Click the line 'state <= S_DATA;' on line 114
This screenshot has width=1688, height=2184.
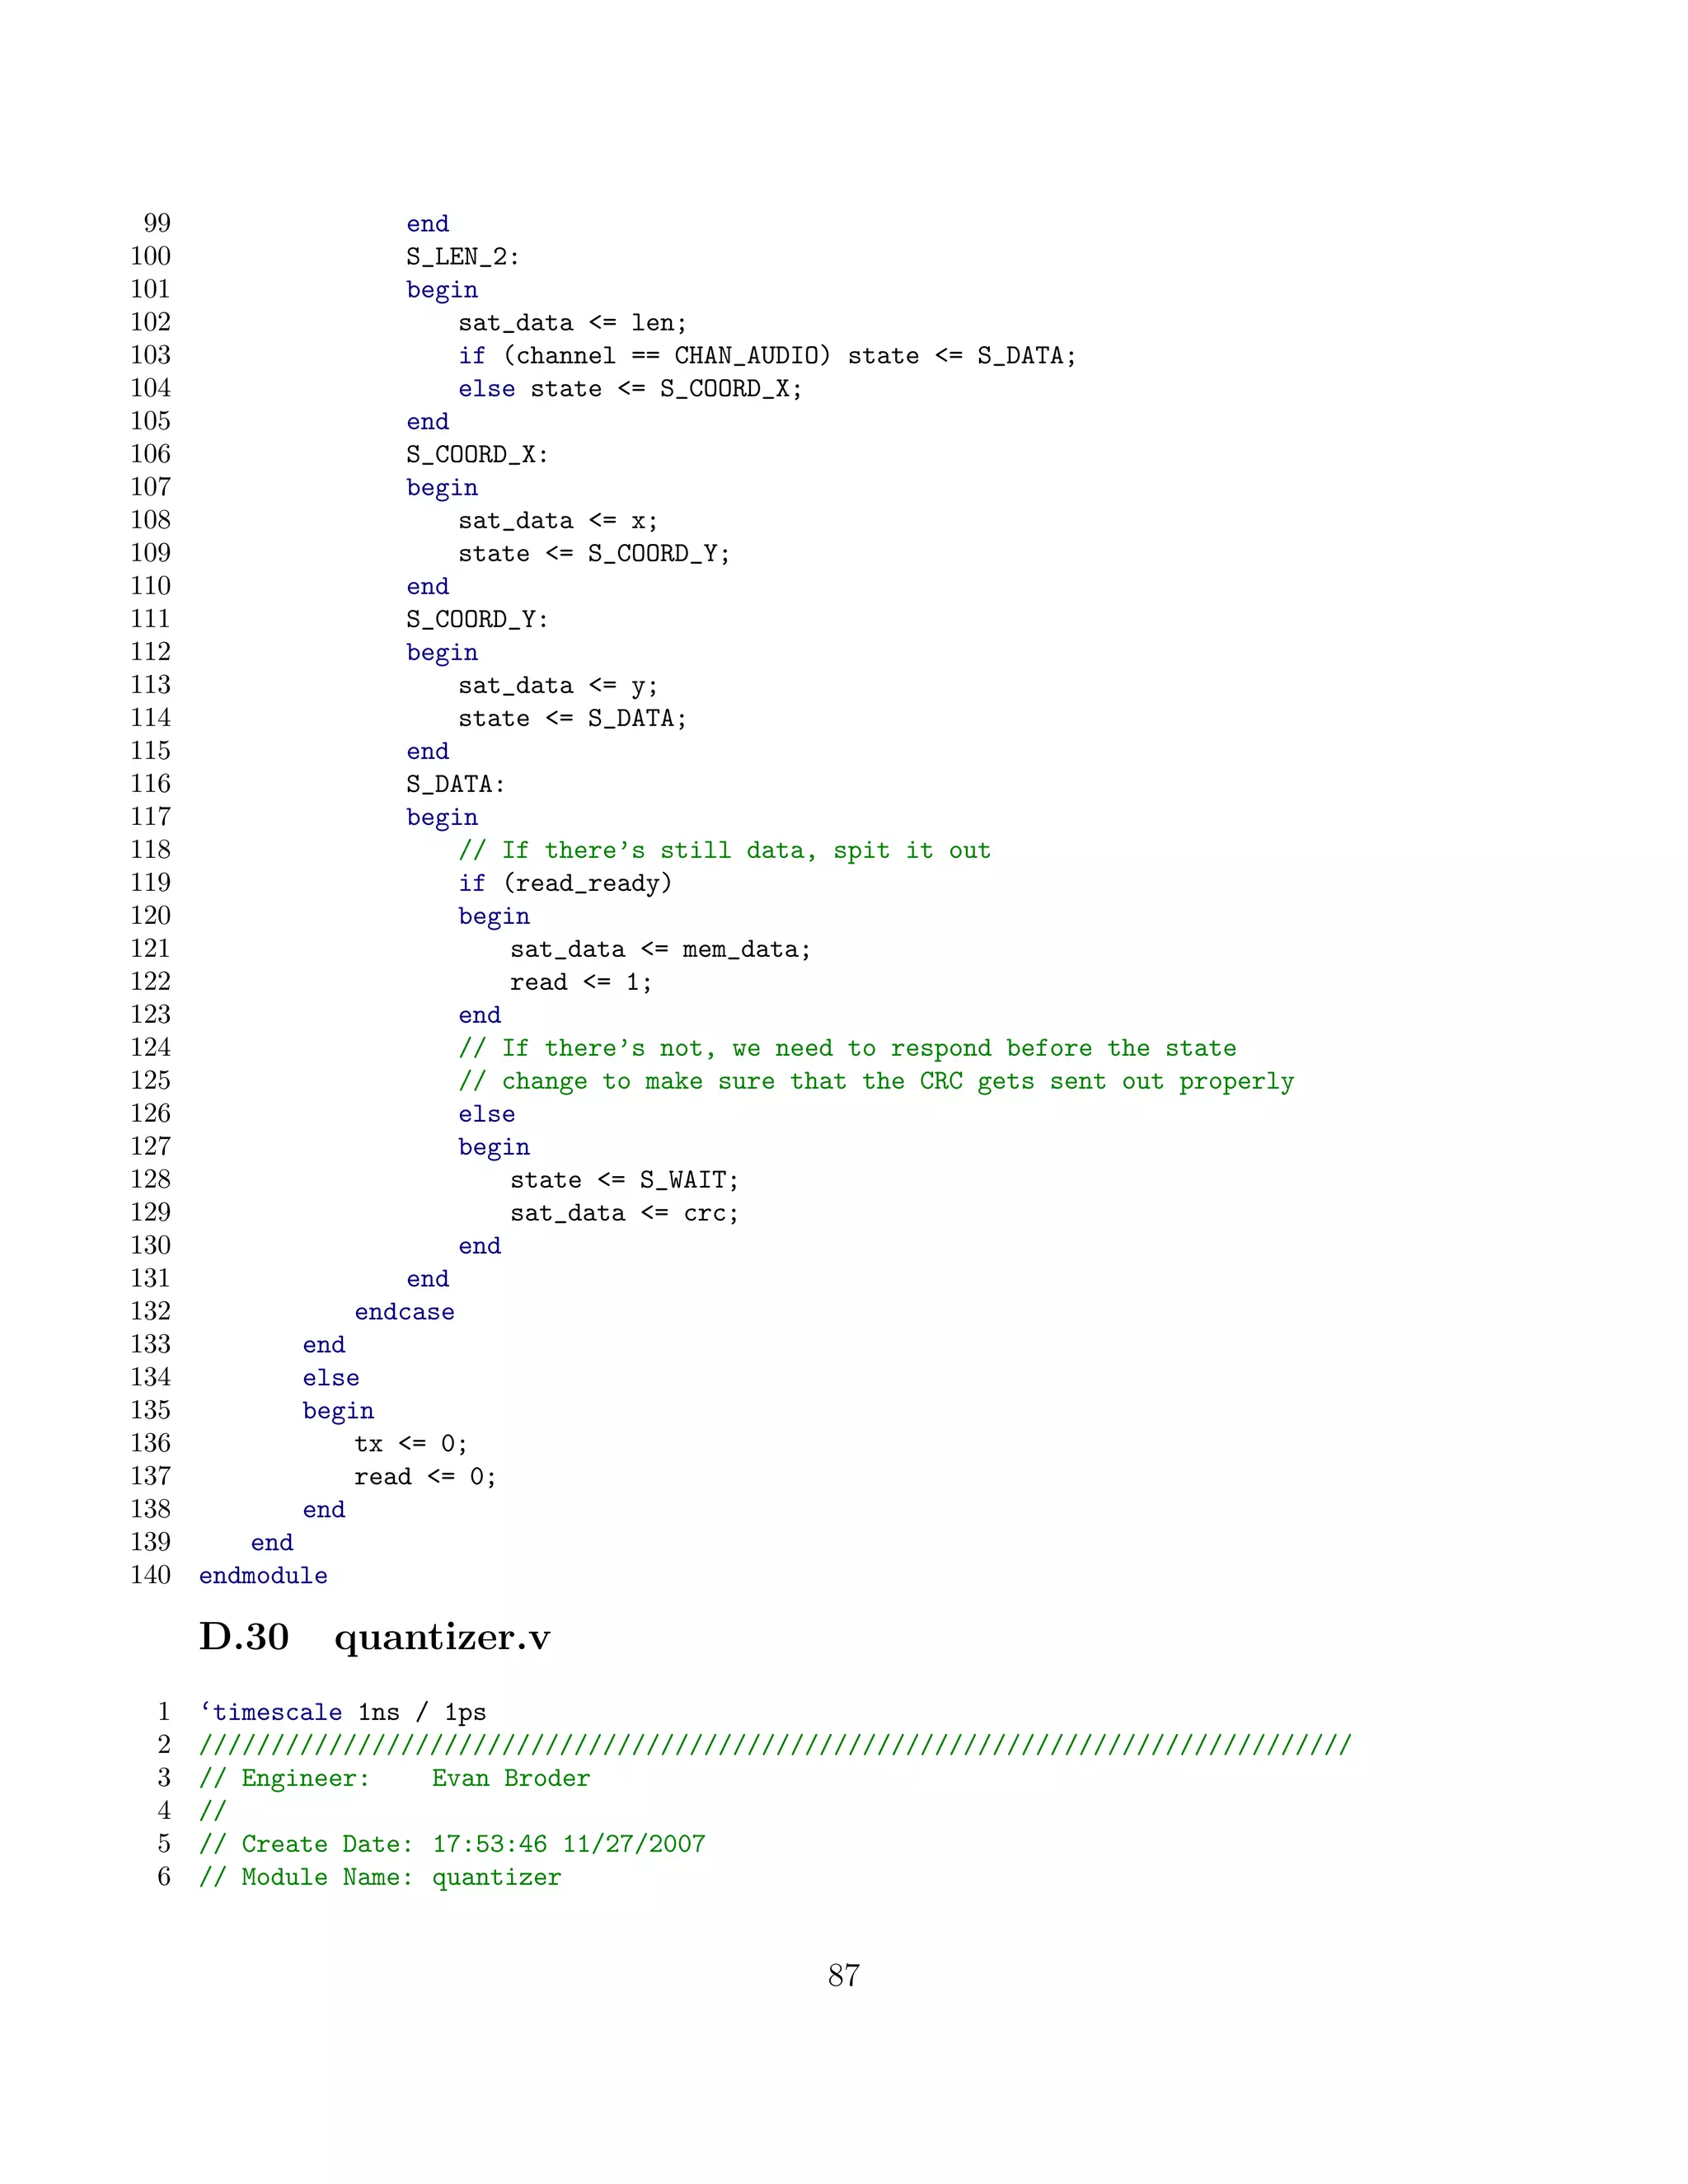[x=572, y=719]
